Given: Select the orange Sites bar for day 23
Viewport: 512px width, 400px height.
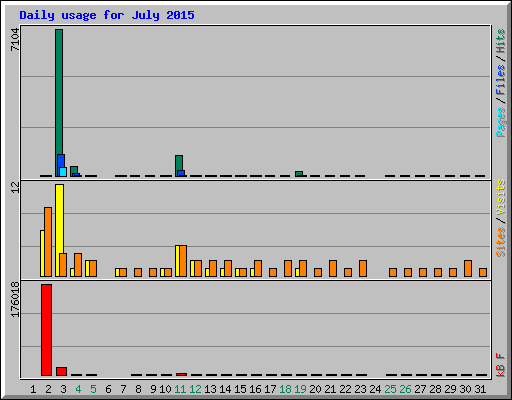Looking at the screenshot, I should (363, 268).
